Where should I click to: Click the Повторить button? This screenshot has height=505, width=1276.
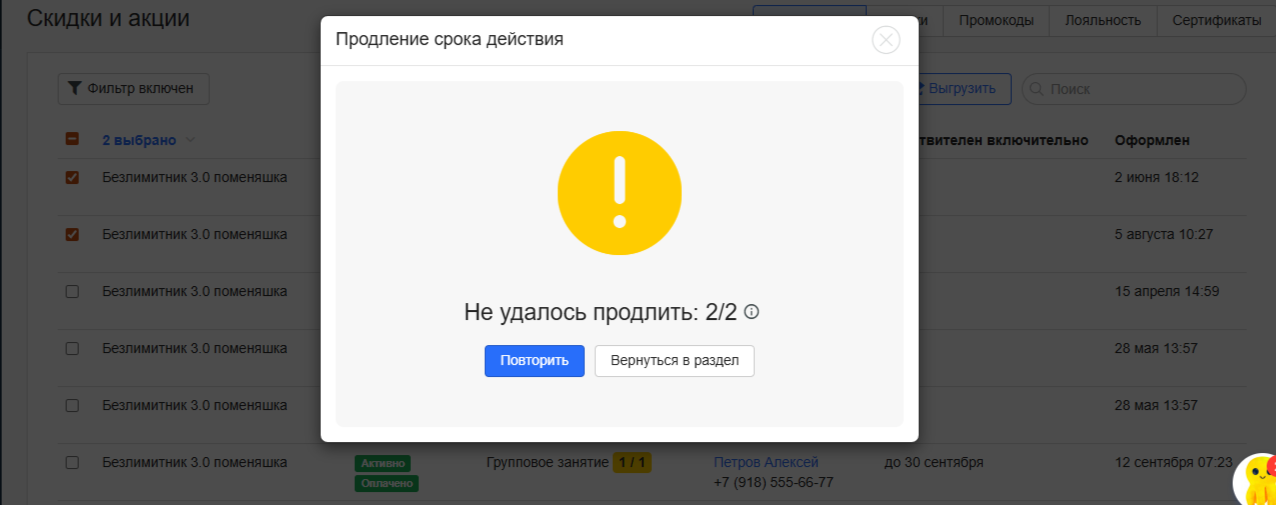(x=535, y=361)
